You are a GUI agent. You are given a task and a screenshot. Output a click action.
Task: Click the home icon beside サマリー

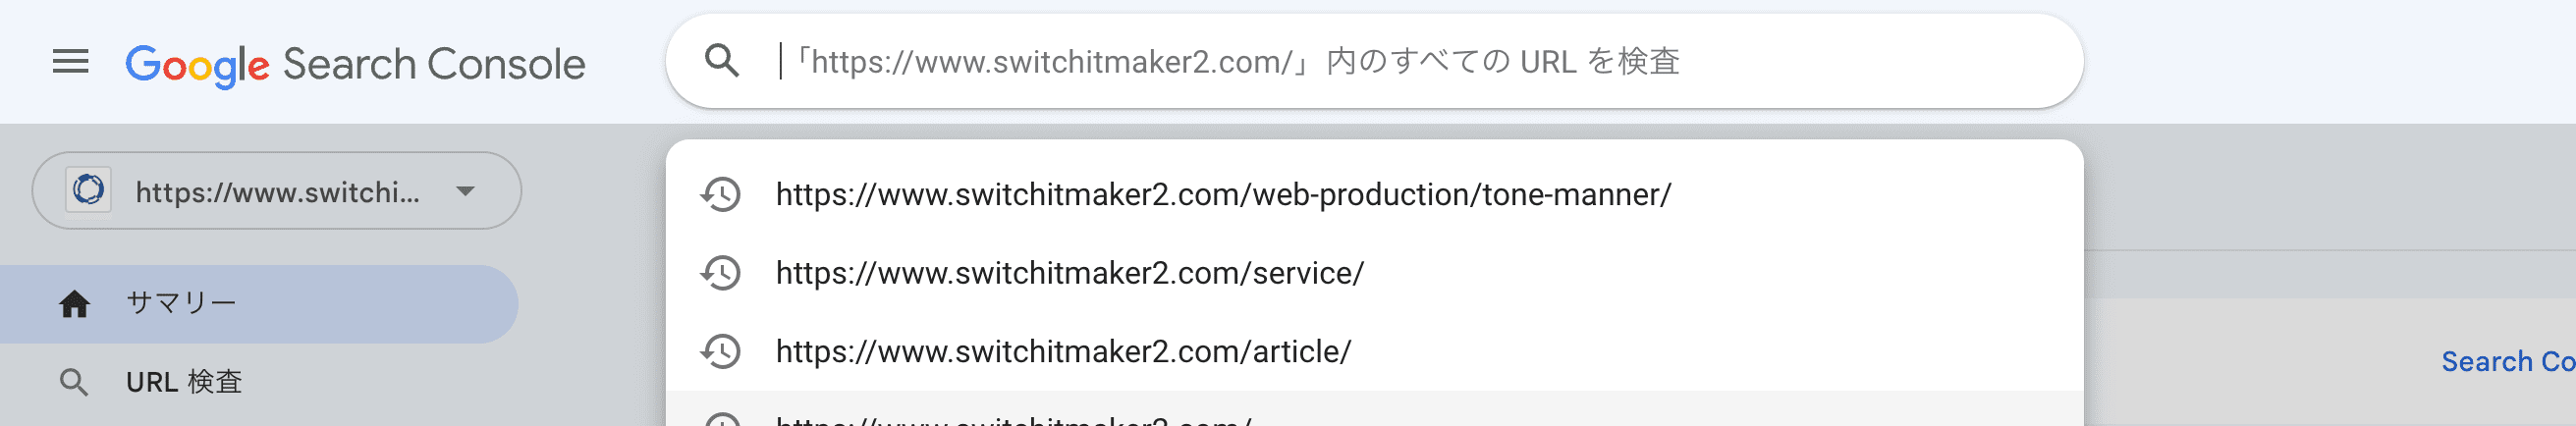tap(74, 304)
